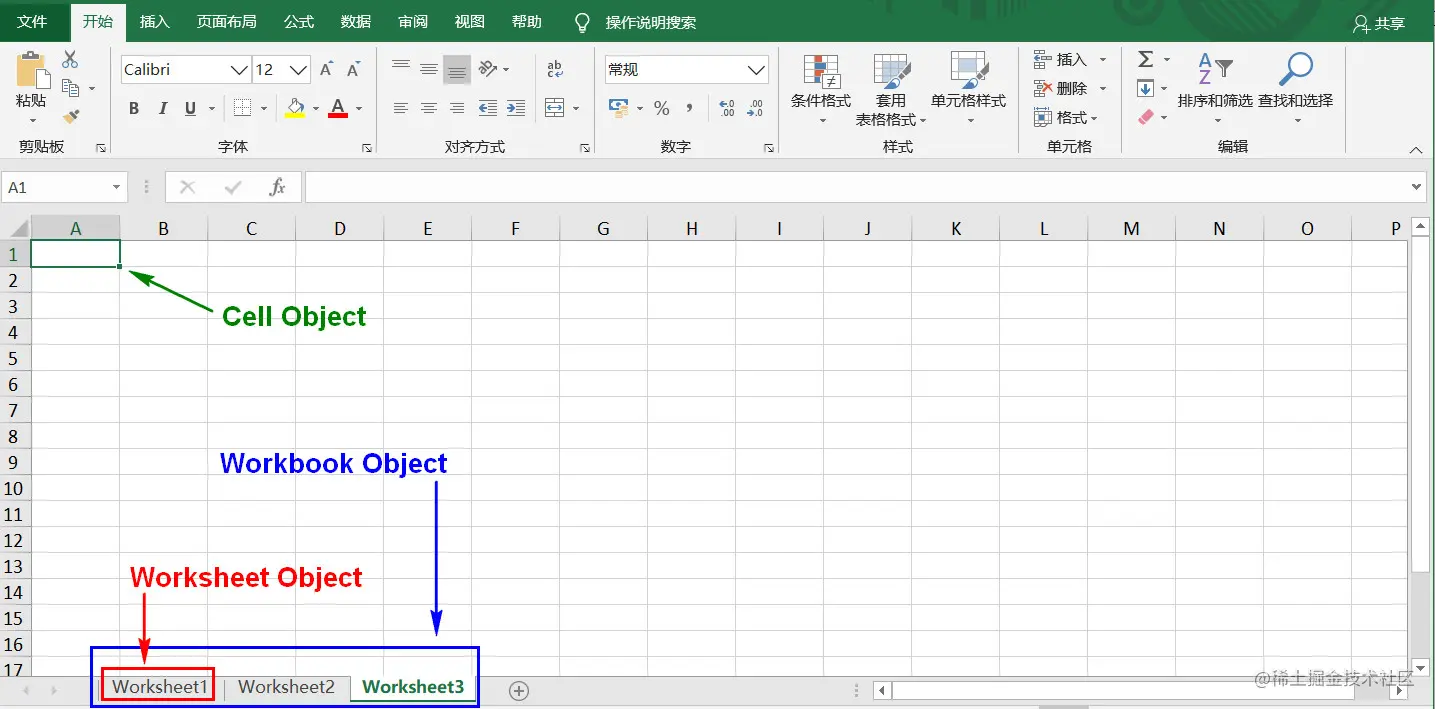Viewport: 1435px width, 709px height.
Task: Switch to the 页面布局 Page Layout tab
Action: pyautogui.click(x=226, y=22)
